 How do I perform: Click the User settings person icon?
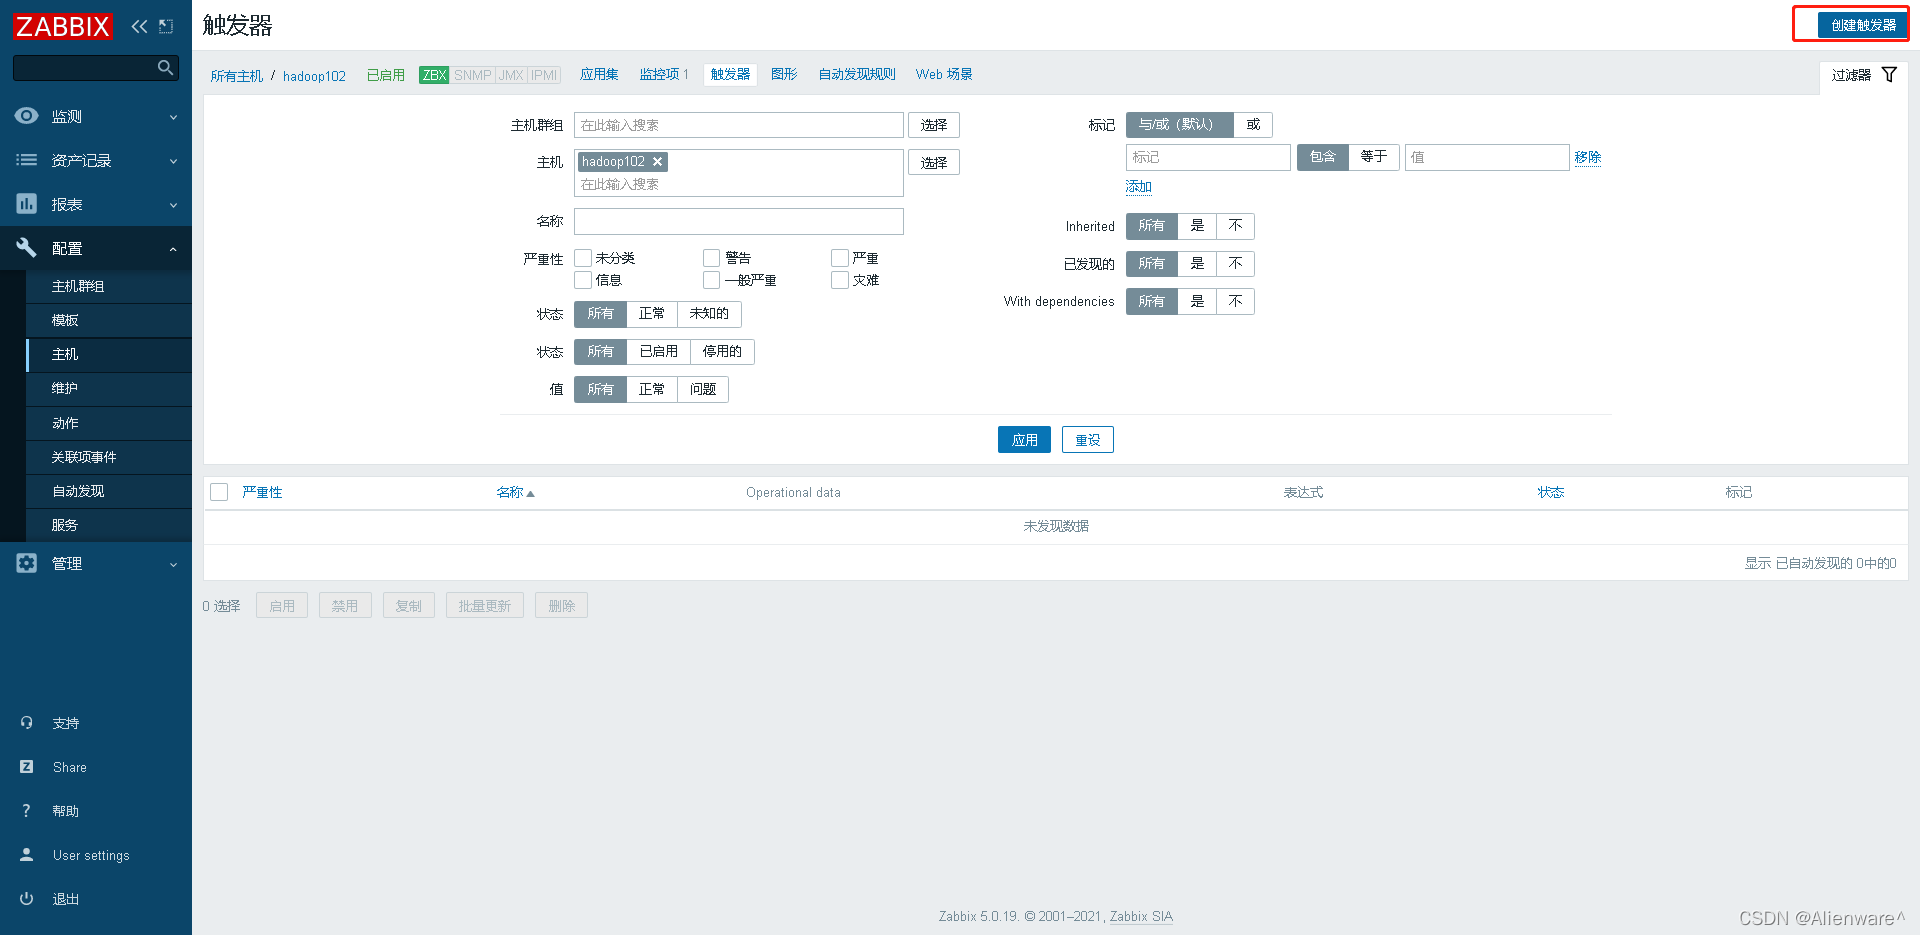pos(27,855)
